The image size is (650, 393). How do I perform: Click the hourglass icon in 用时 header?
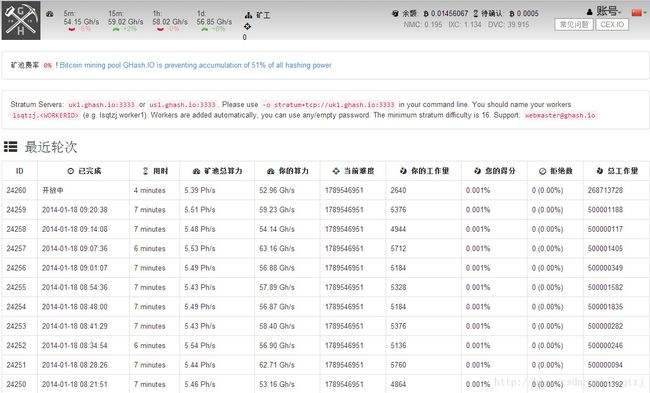tap(145, 171)
